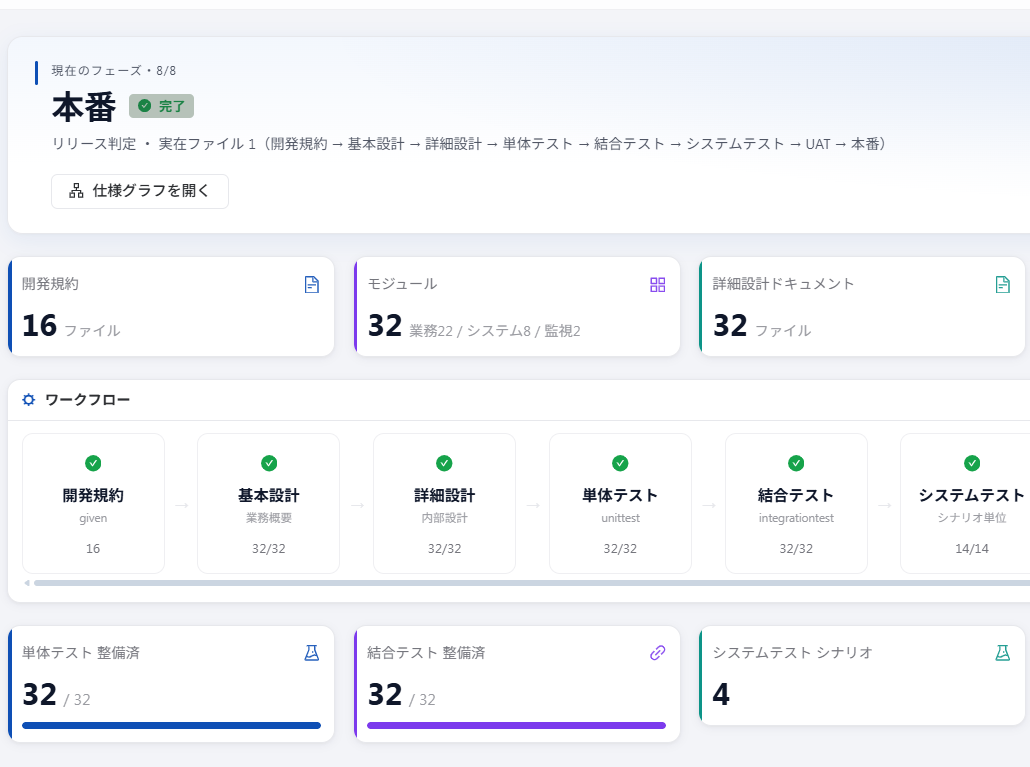Screen dimensions: 1030x767
Task: Select the 開発規約 workflow step card
Action: click(93, 504)
